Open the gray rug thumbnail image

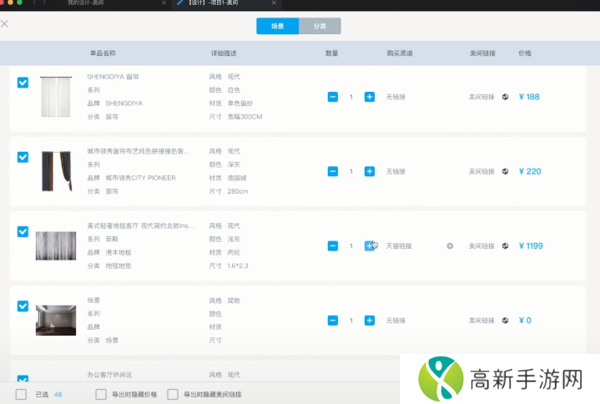click(x=56, y=246)
